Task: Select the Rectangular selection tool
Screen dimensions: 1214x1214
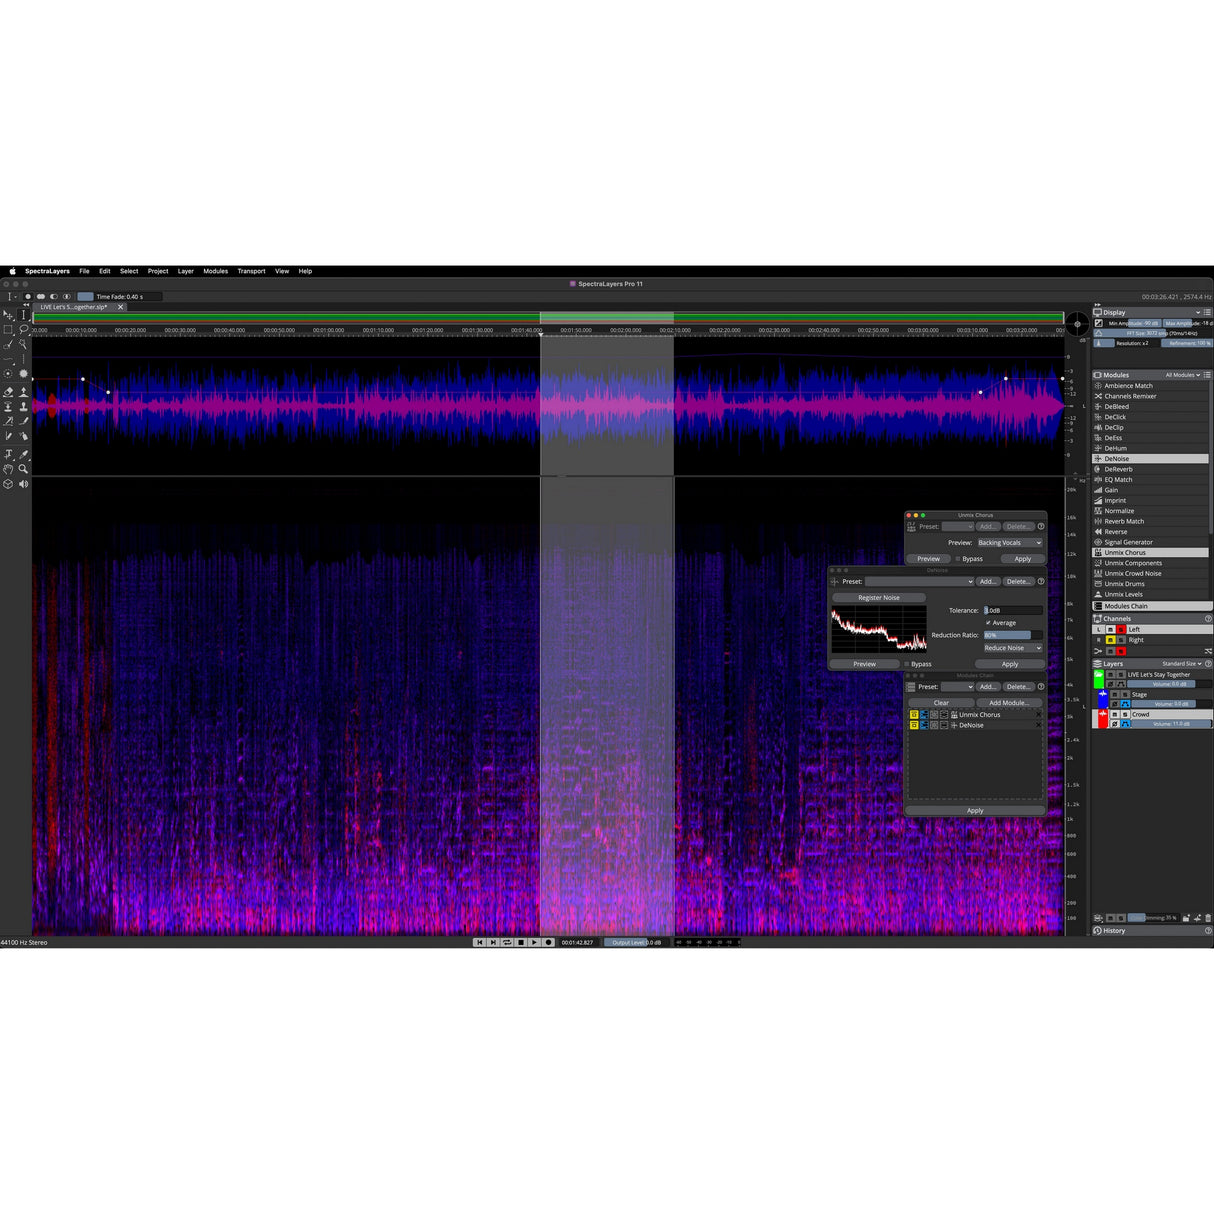Action: (8, 329)
